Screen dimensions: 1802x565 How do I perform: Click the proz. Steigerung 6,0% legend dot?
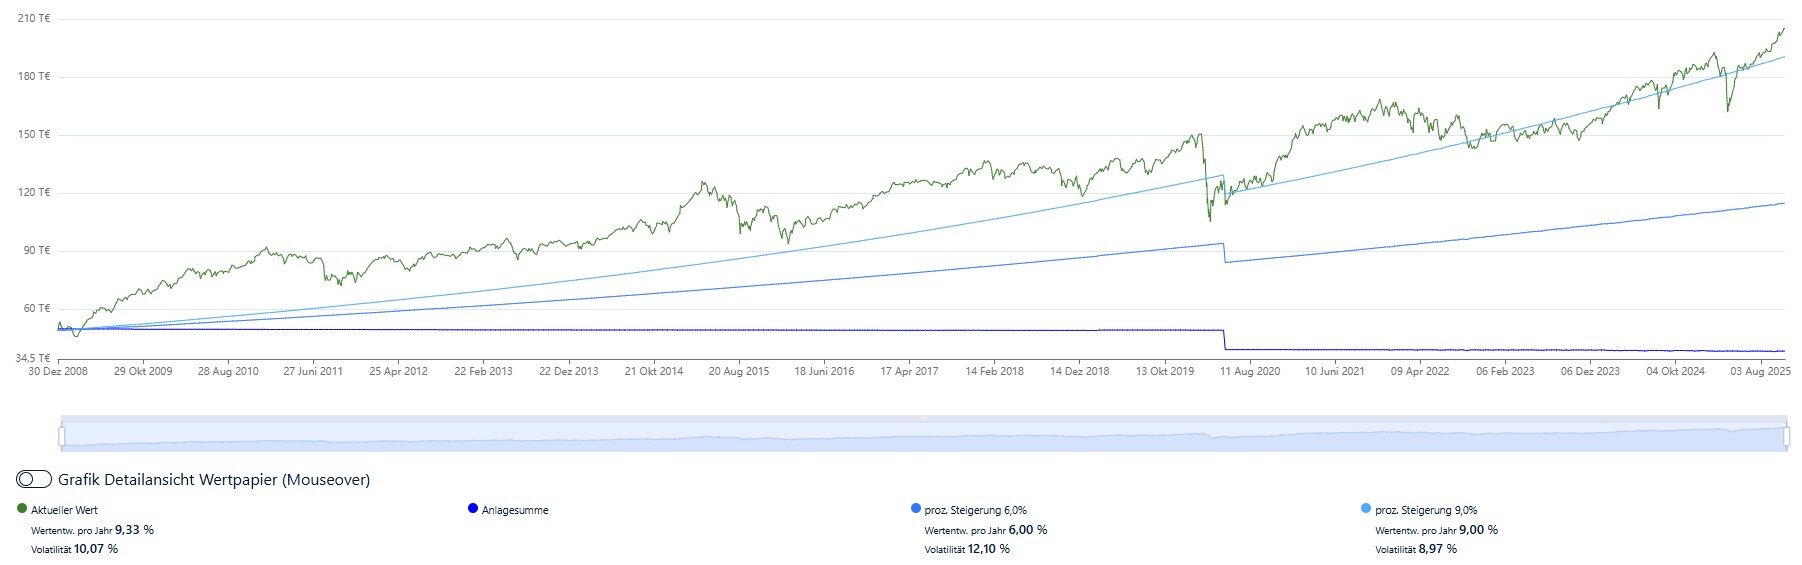(x=916, y=509)
